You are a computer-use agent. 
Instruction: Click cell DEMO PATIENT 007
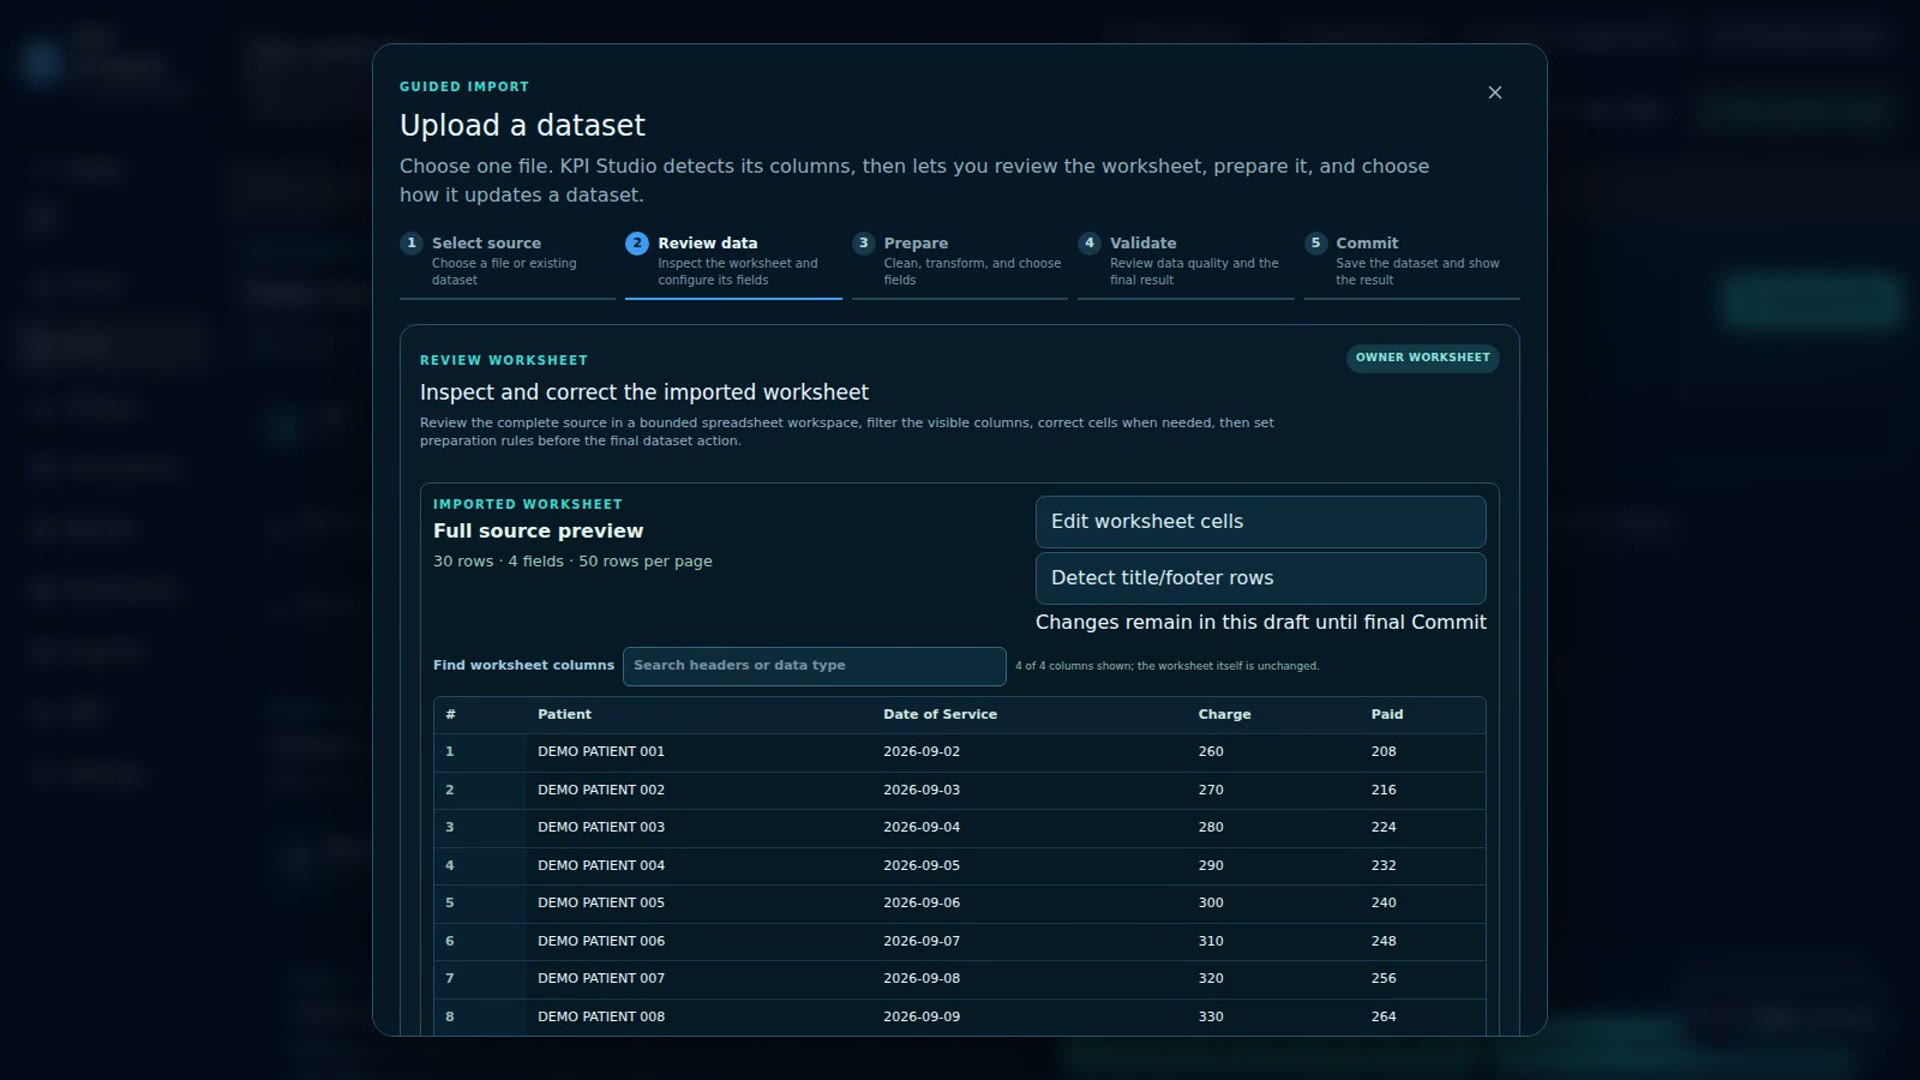(x=700, y=979)
